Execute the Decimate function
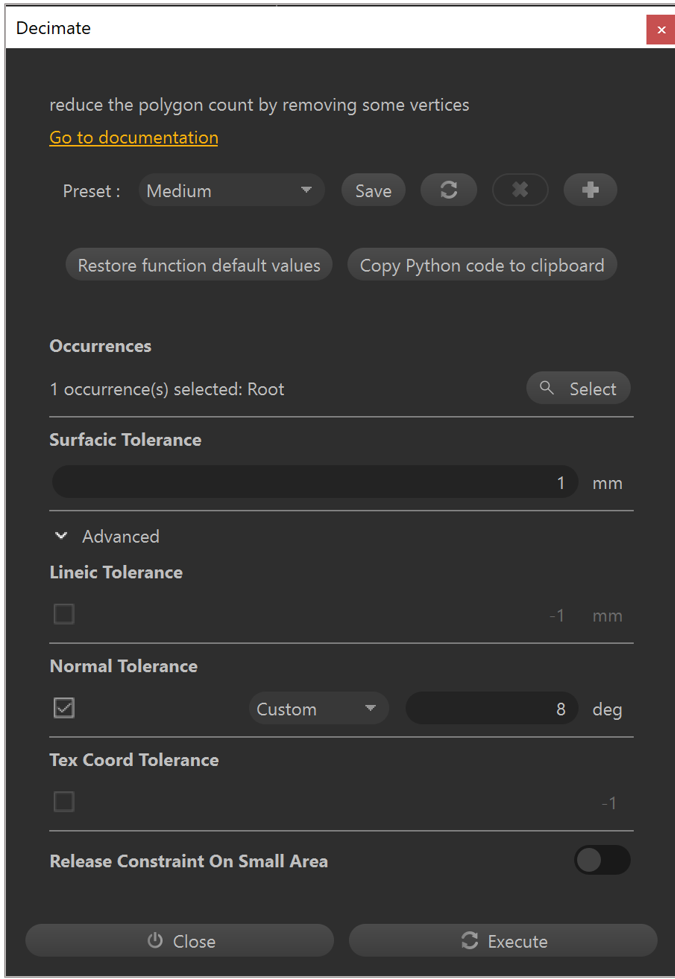675x979 pixels. [503, 941]
